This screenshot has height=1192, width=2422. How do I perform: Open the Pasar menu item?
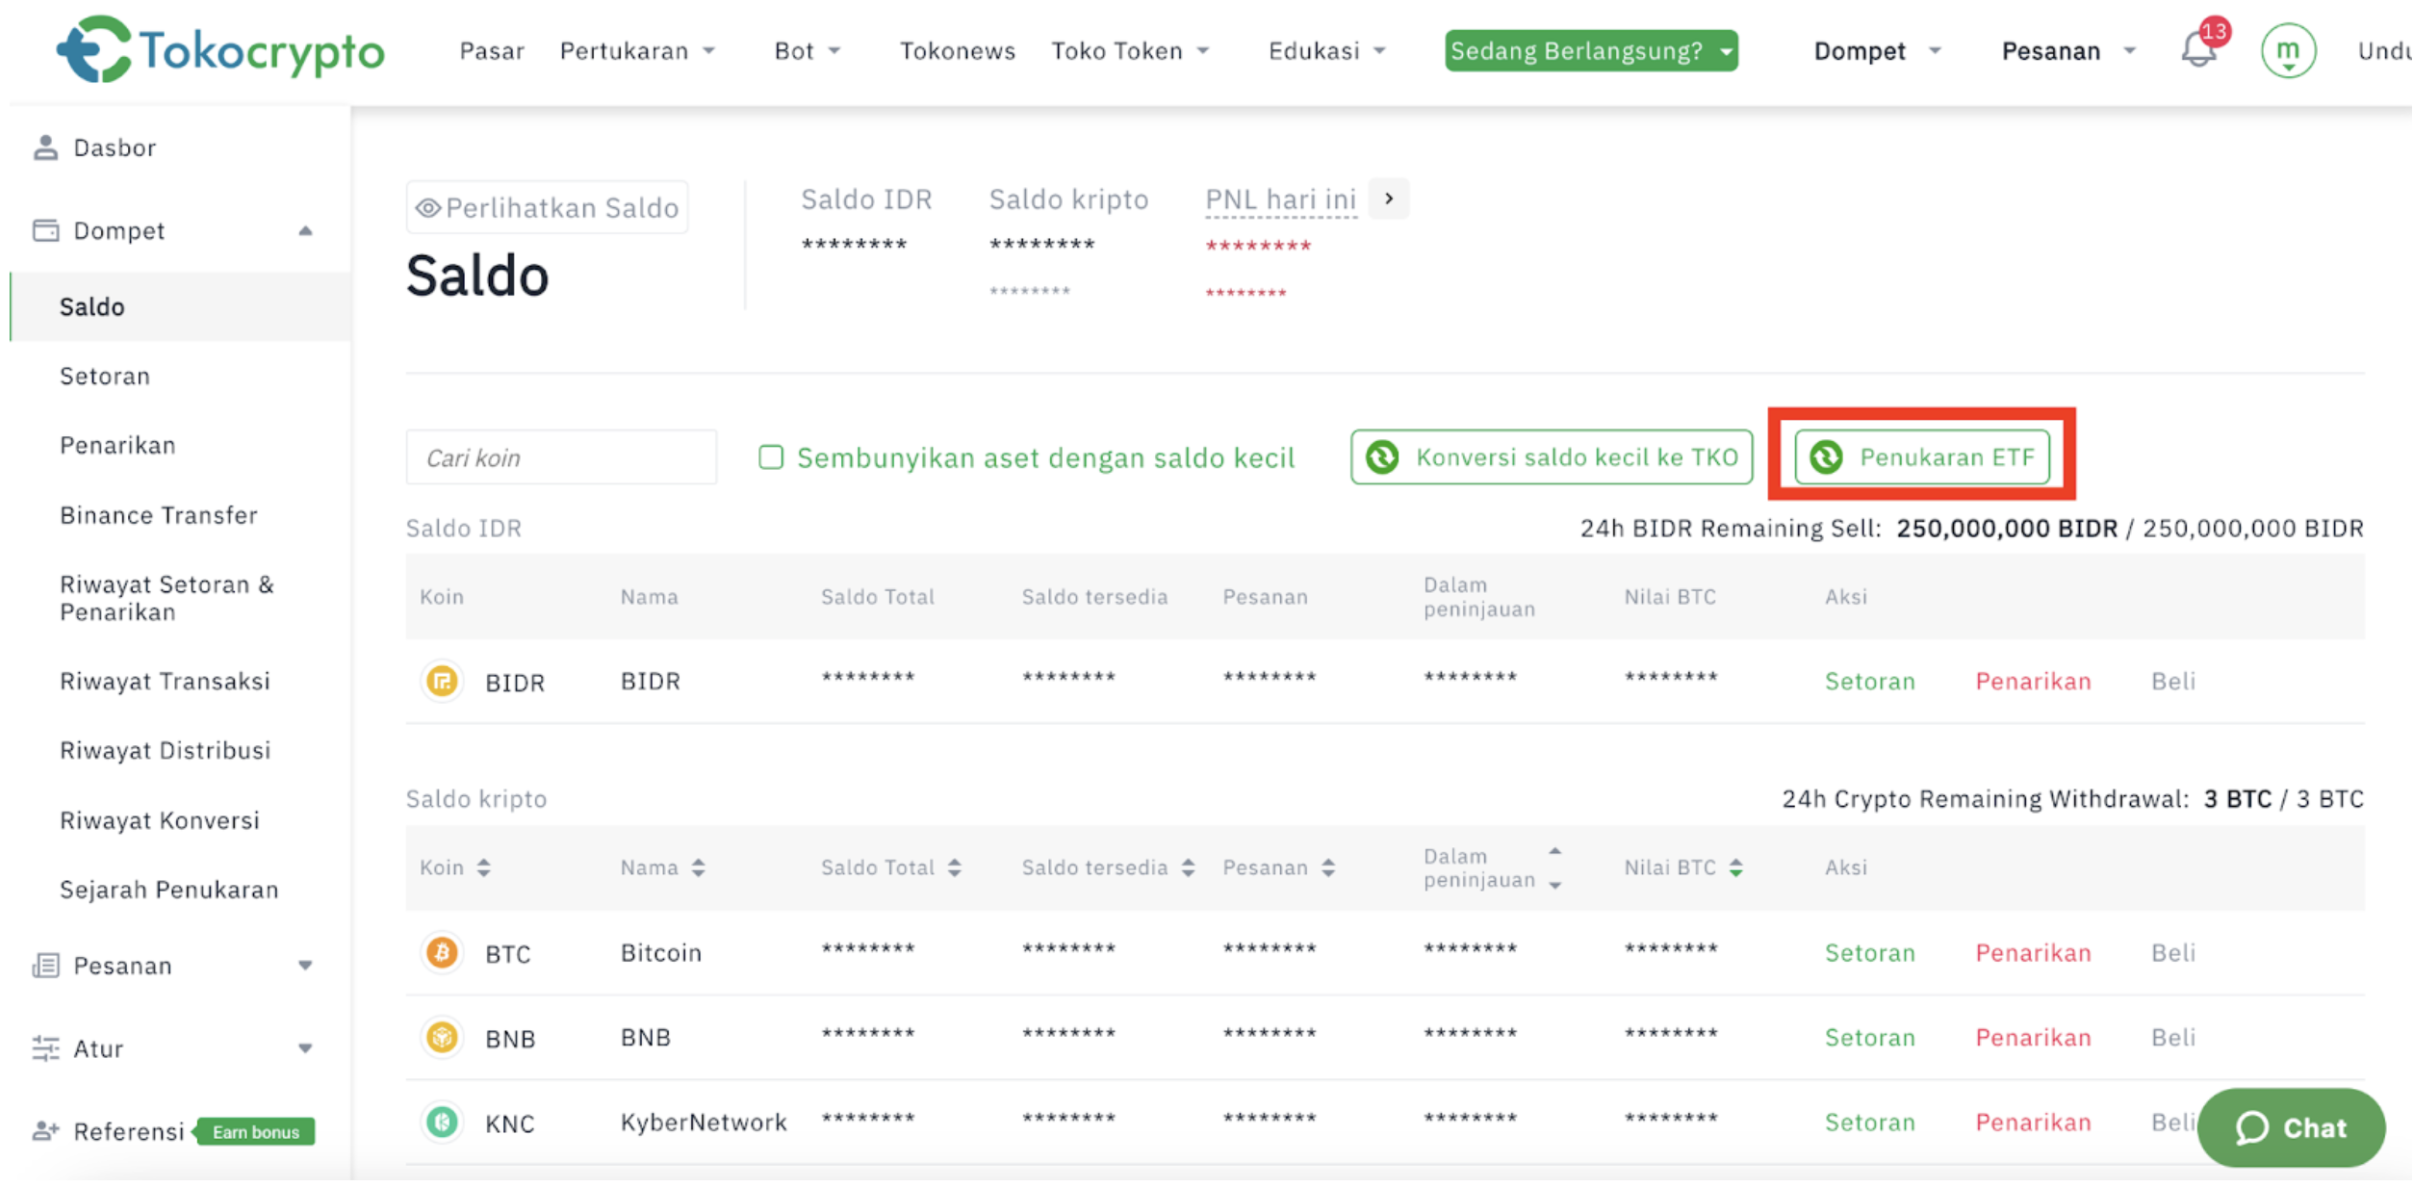tap(492, 51)
